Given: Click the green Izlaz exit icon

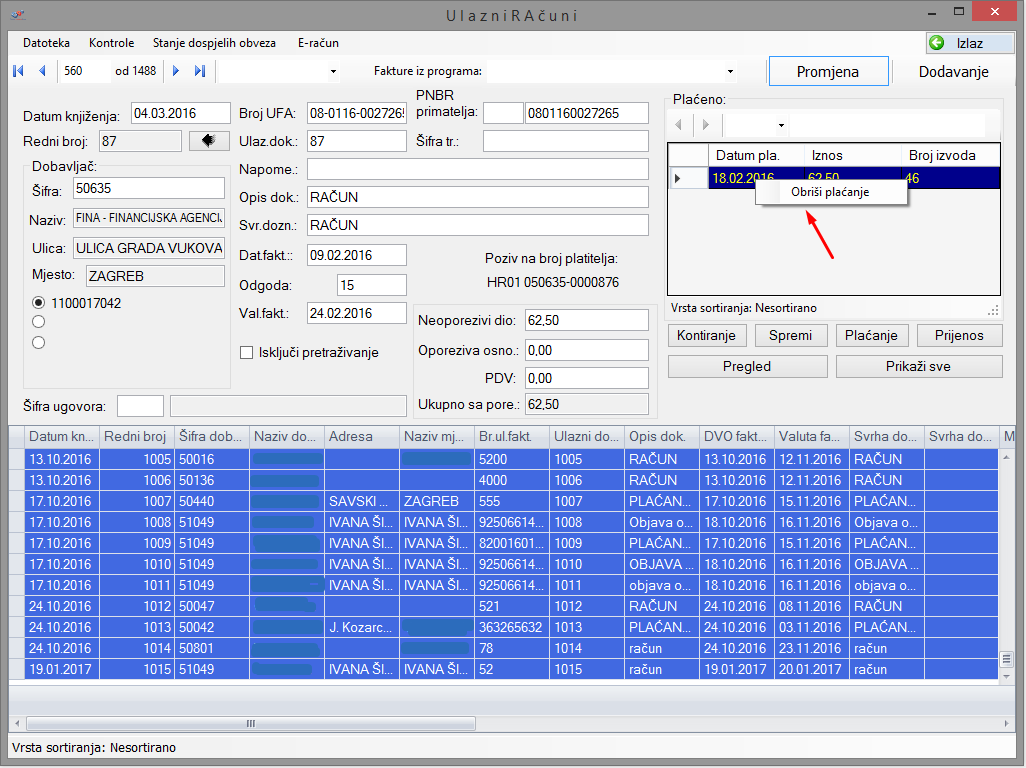Looking at the screenshot, I should tap(937, 43).
